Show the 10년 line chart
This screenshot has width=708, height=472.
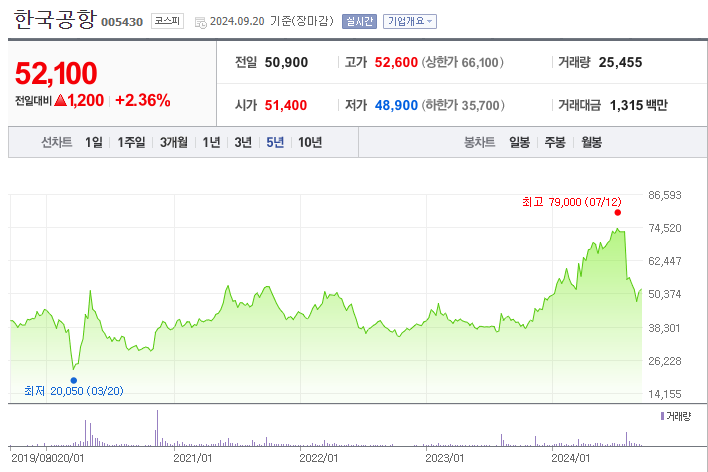310,142
